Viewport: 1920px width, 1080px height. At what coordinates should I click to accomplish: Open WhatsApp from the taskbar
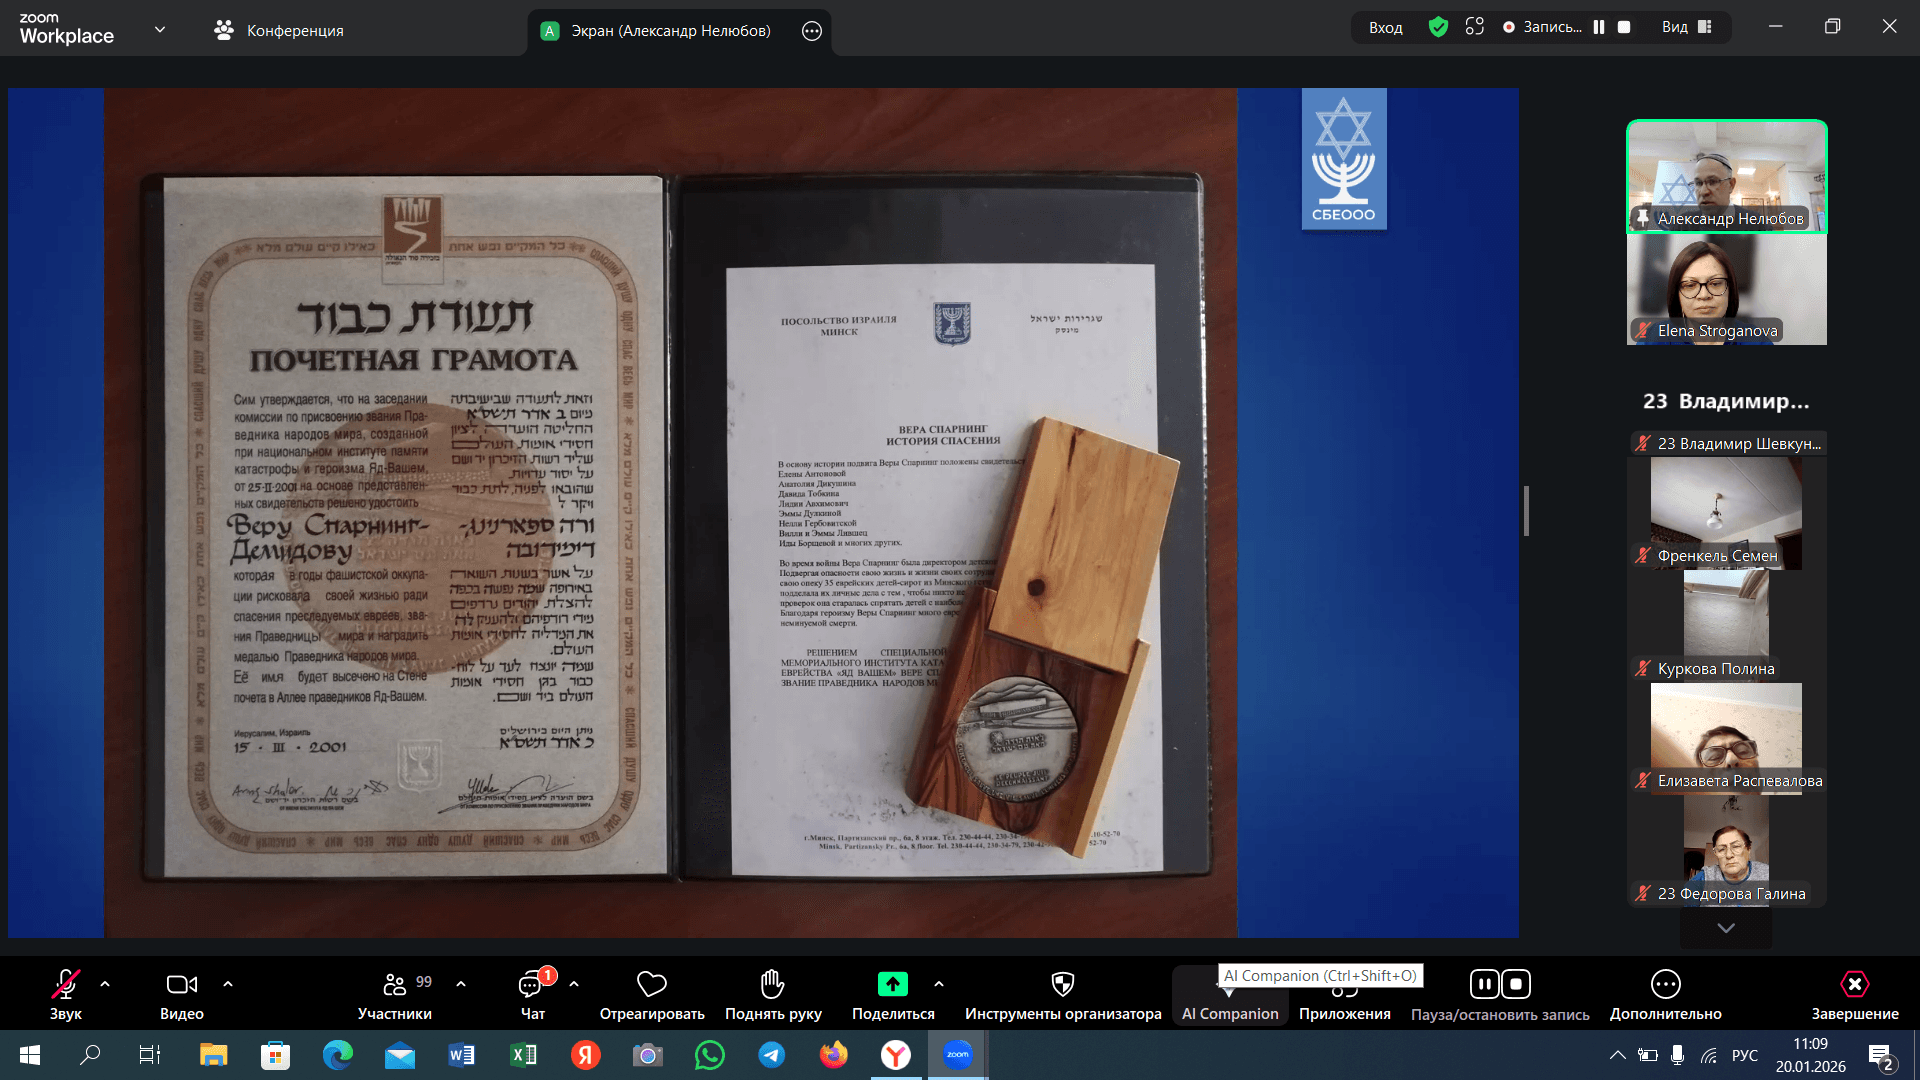(x=710, y=1055)
